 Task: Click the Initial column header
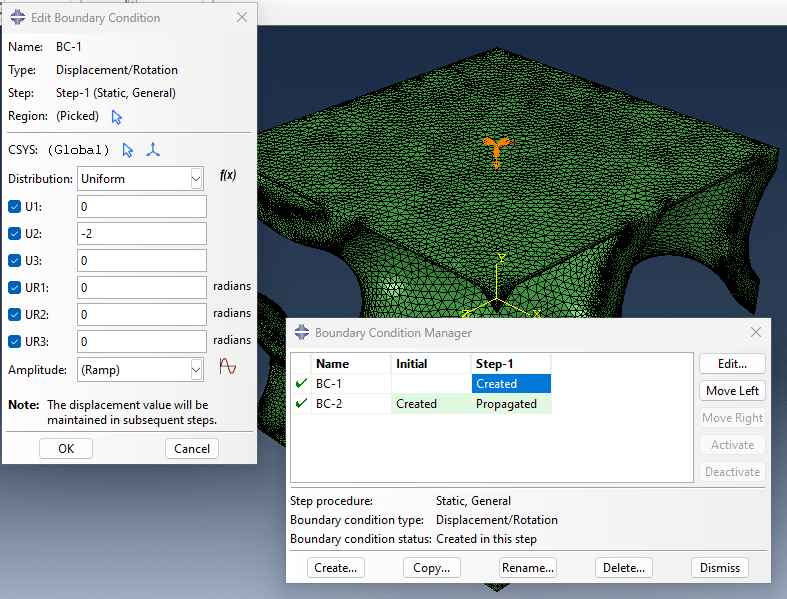(x=431, y=364)
